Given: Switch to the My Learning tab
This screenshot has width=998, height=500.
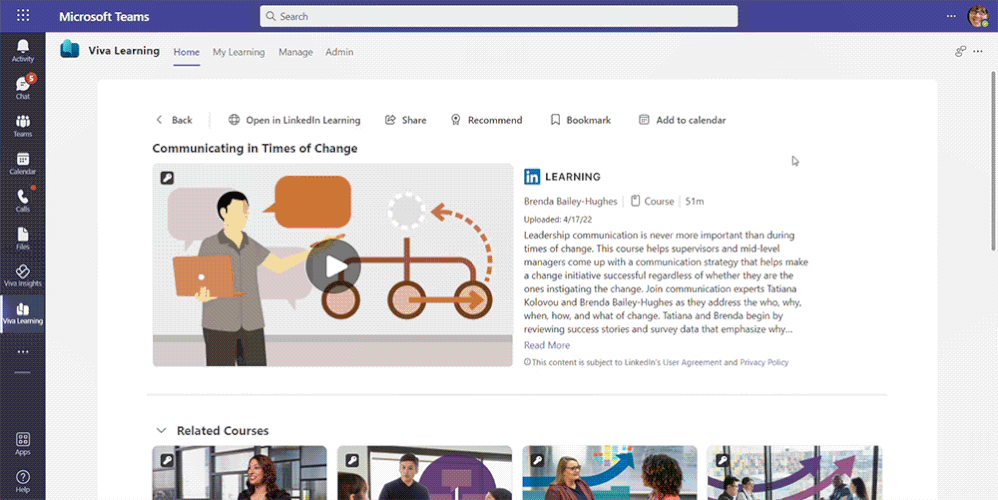Looking at the screenshot, I should pos(239,52).
